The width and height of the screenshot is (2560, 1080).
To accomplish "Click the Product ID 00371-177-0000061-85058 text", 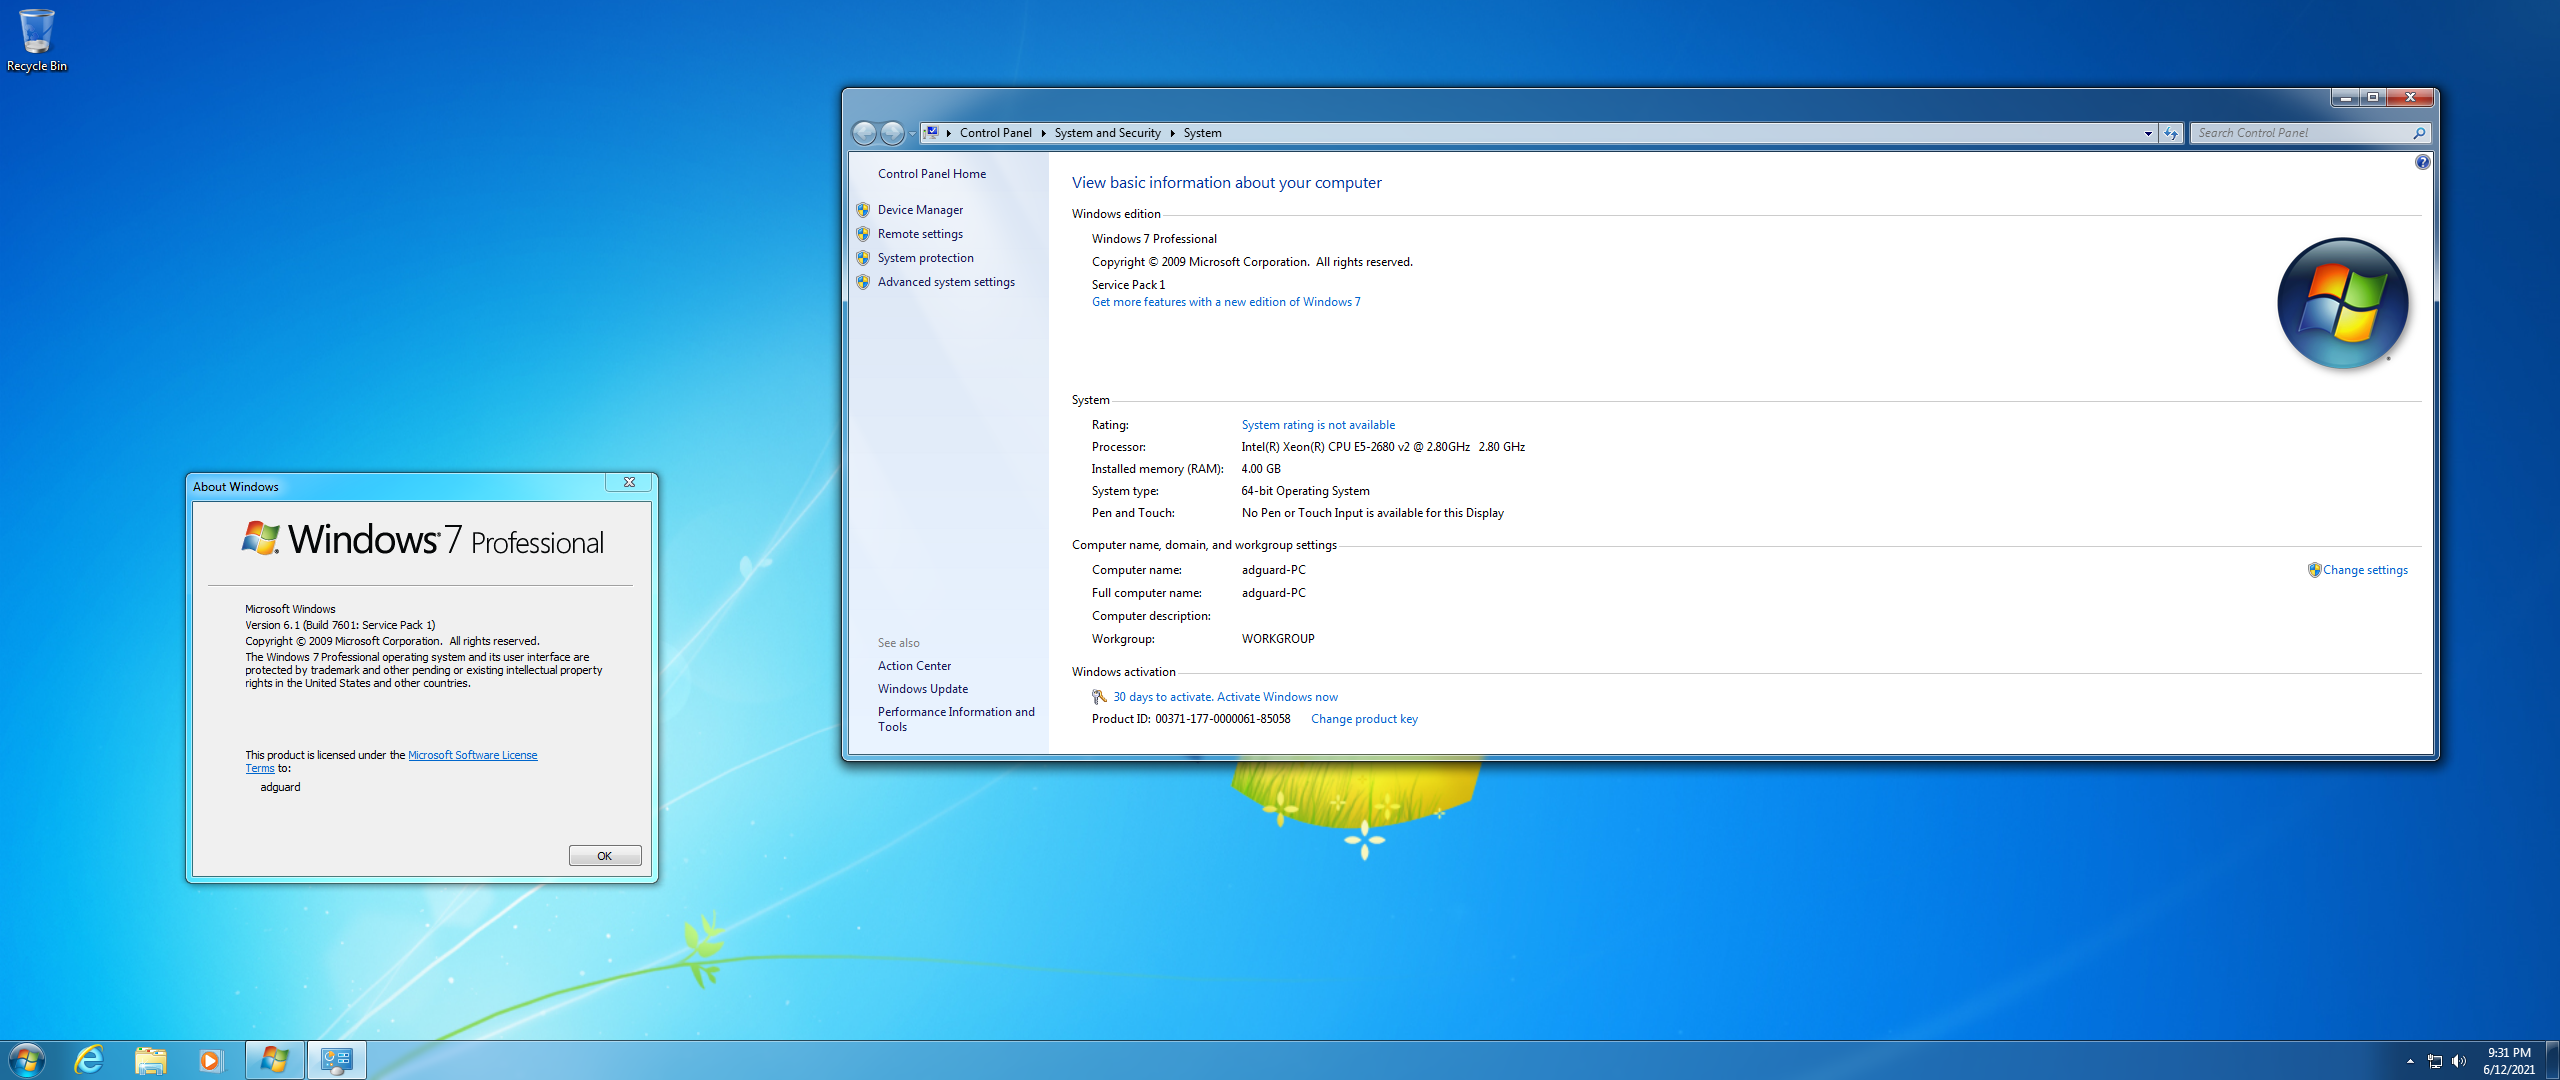I will click(1191, 719).
